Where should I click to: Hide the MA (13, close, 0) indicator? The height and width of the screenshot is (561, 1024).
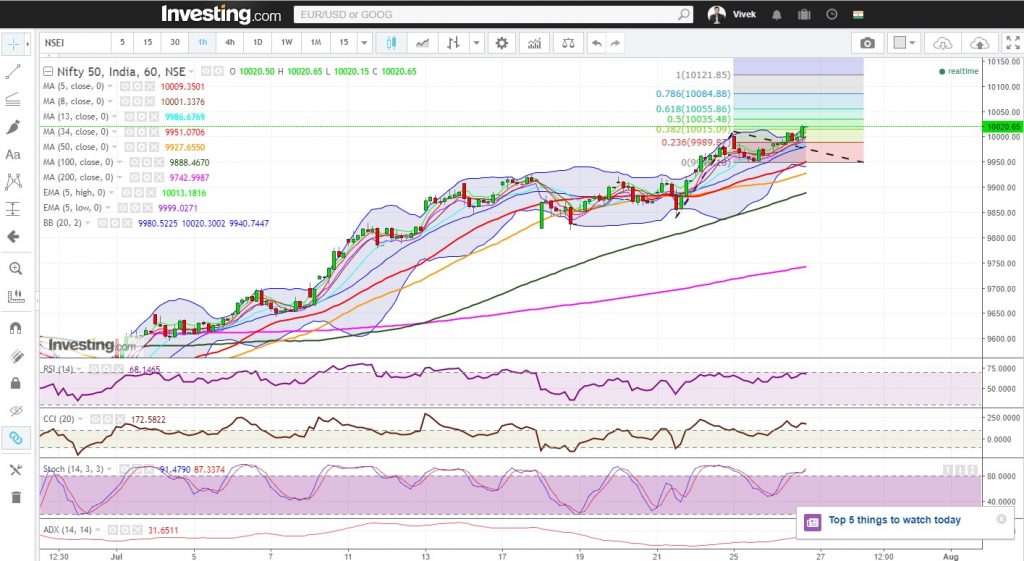point(129,116)
